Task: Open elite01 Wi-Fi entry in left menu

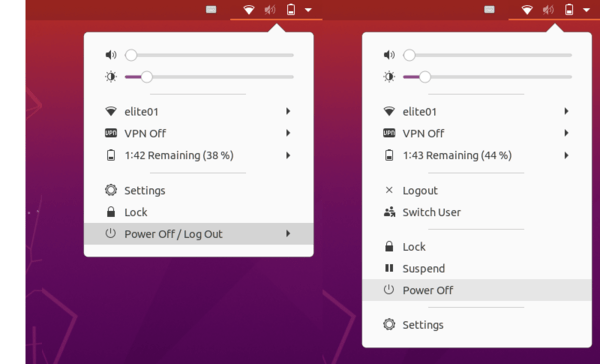Action: coord(199,111)
